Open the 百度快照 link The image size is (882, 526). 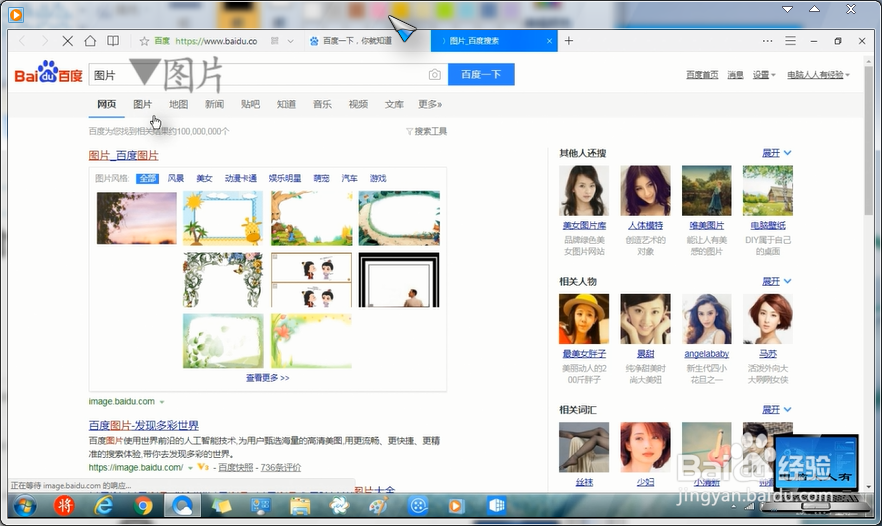point(235,467)
